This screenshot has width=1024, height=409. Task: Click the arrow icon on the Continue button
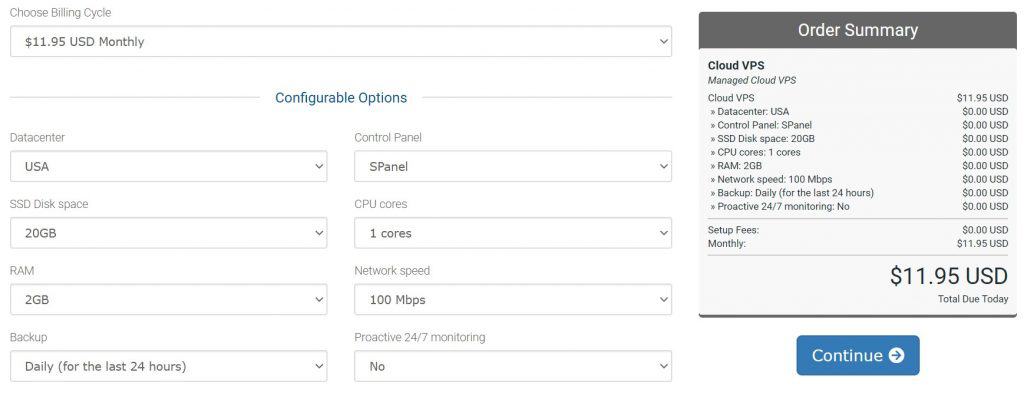[x=896, y=355]
